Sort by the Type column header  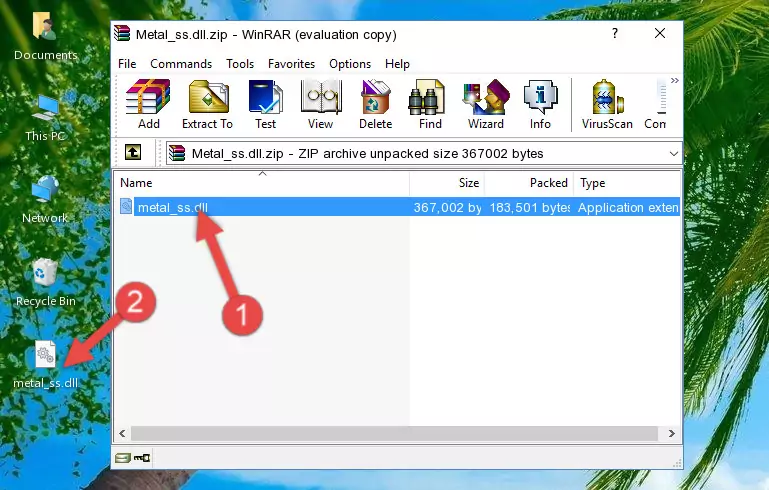(627, 183)
